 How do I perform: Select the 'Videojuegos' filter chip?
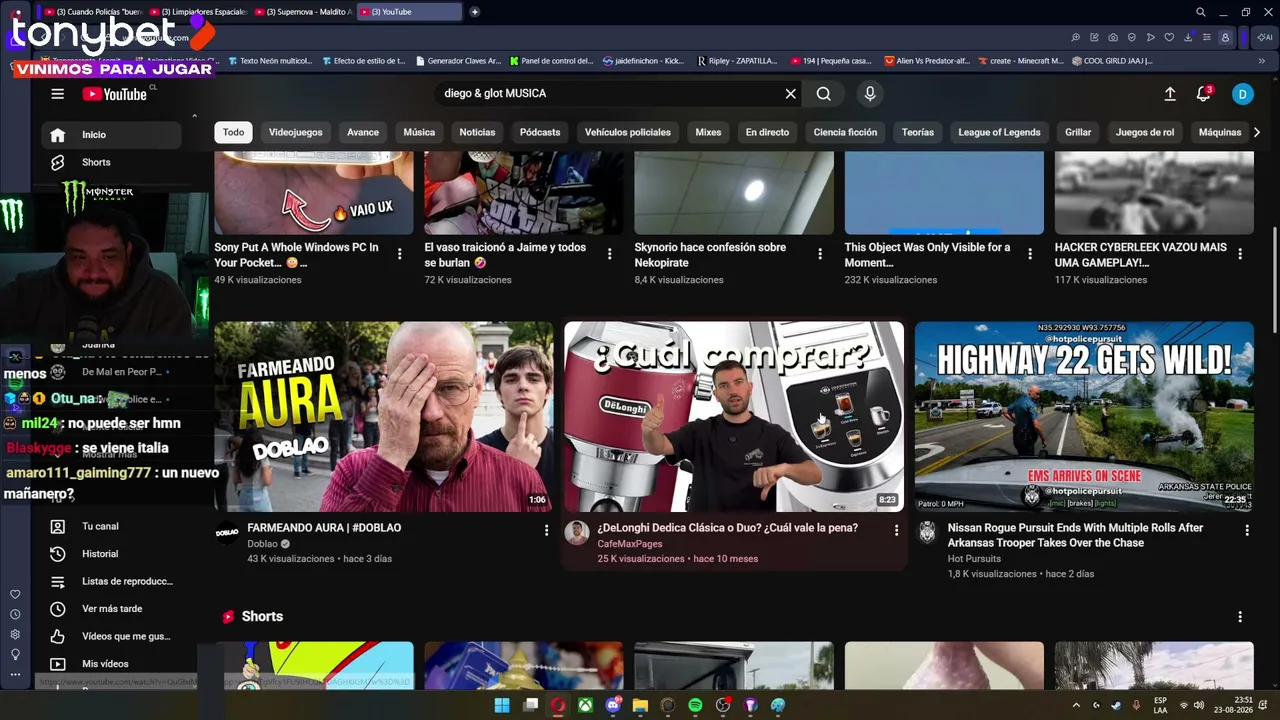coord(295,132)
